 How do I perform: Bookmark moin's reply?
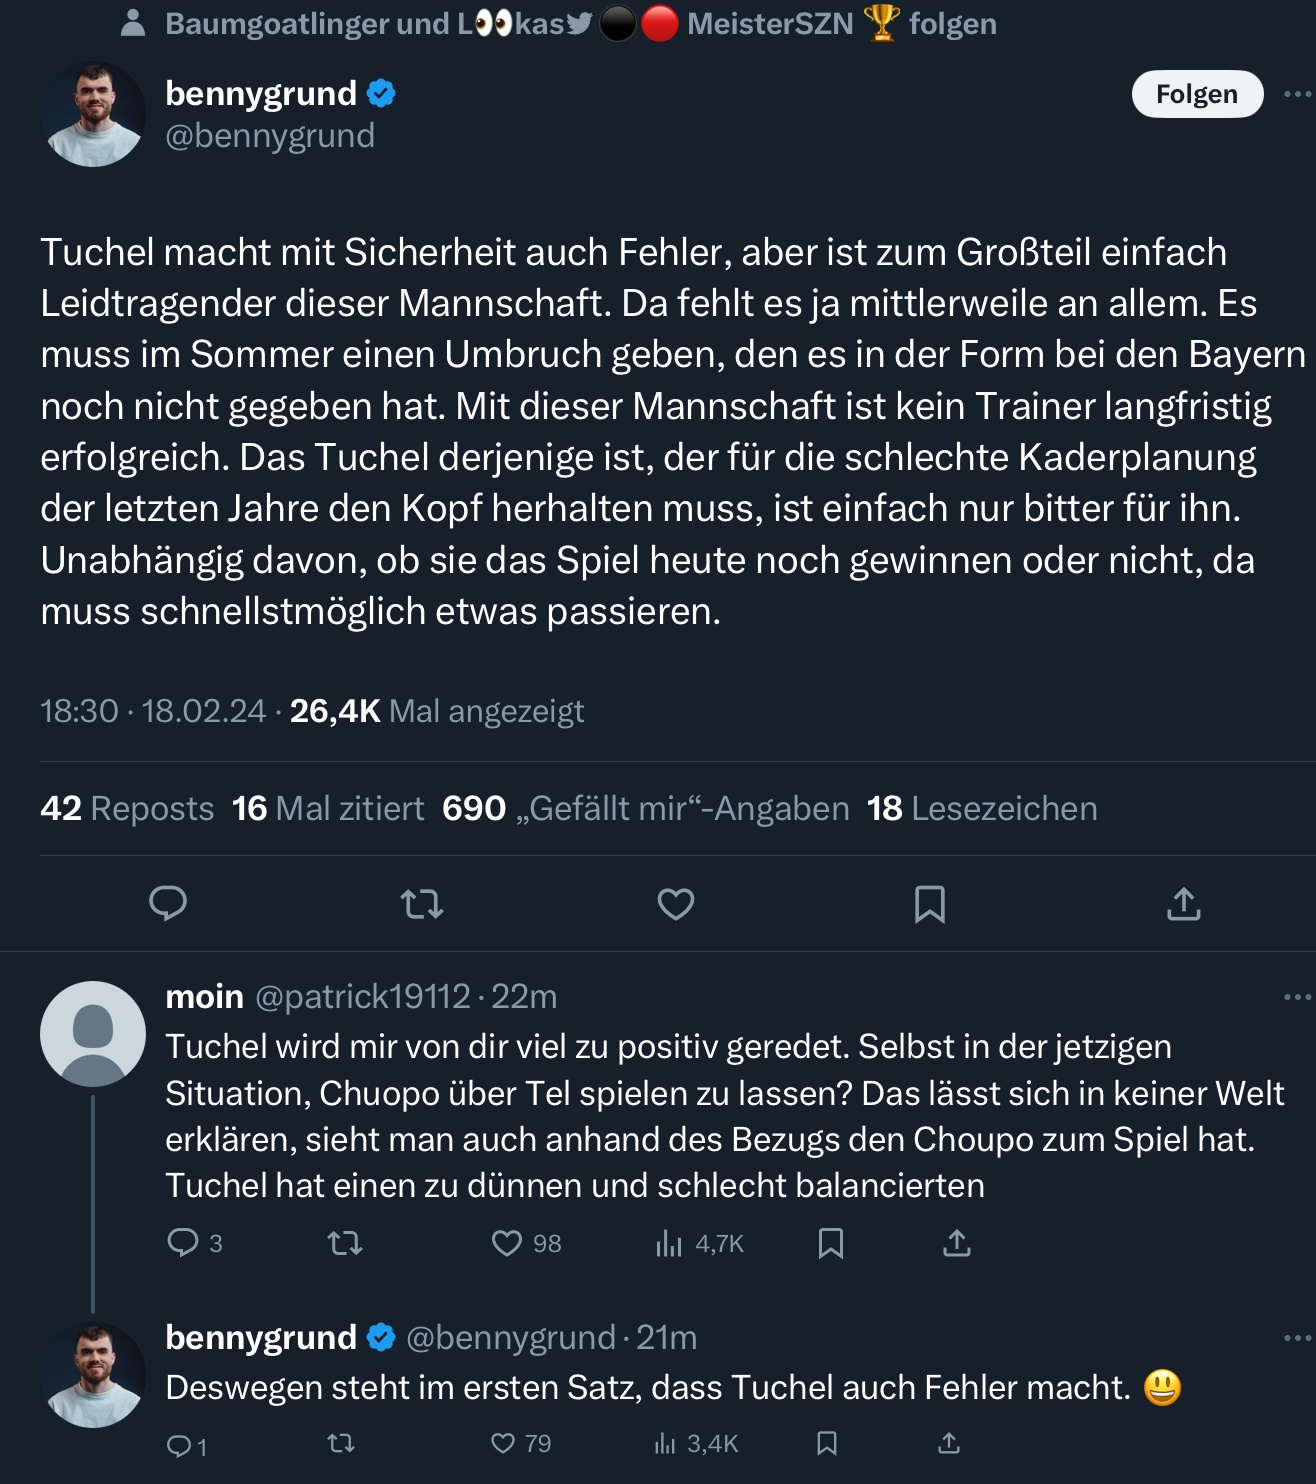tap(831, 1243)
